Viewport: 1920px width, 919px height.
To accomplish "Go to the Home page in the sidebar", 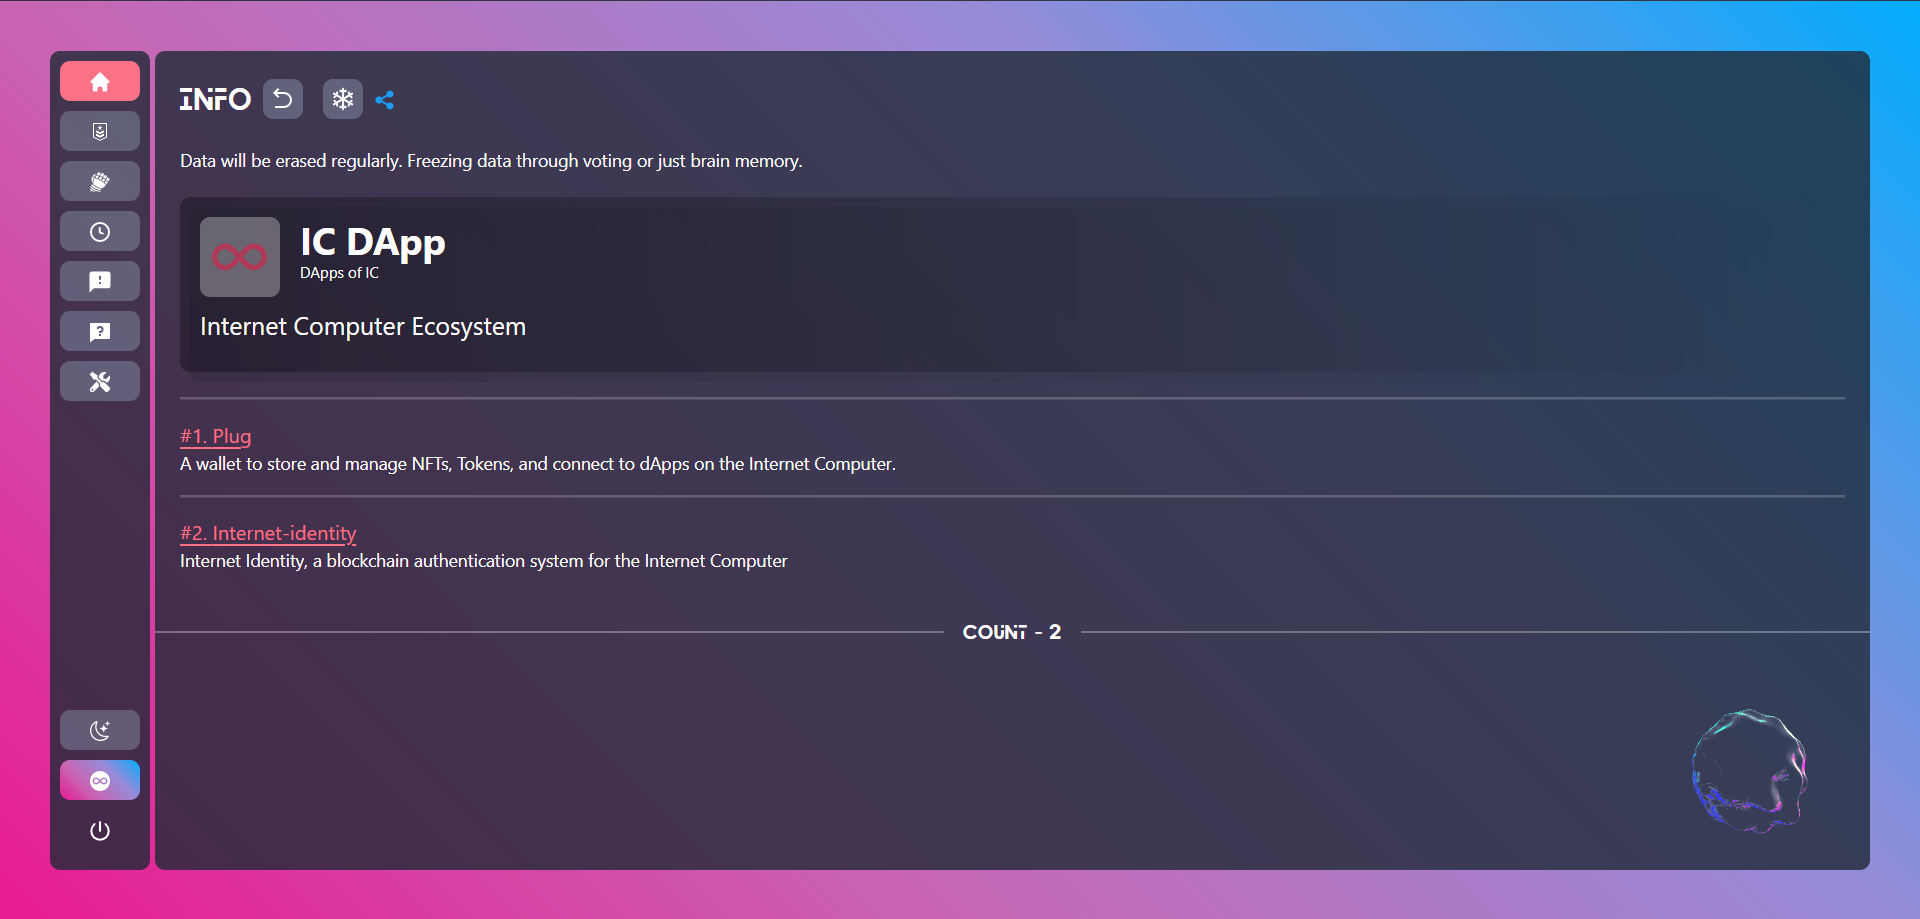I will [100, 81].
